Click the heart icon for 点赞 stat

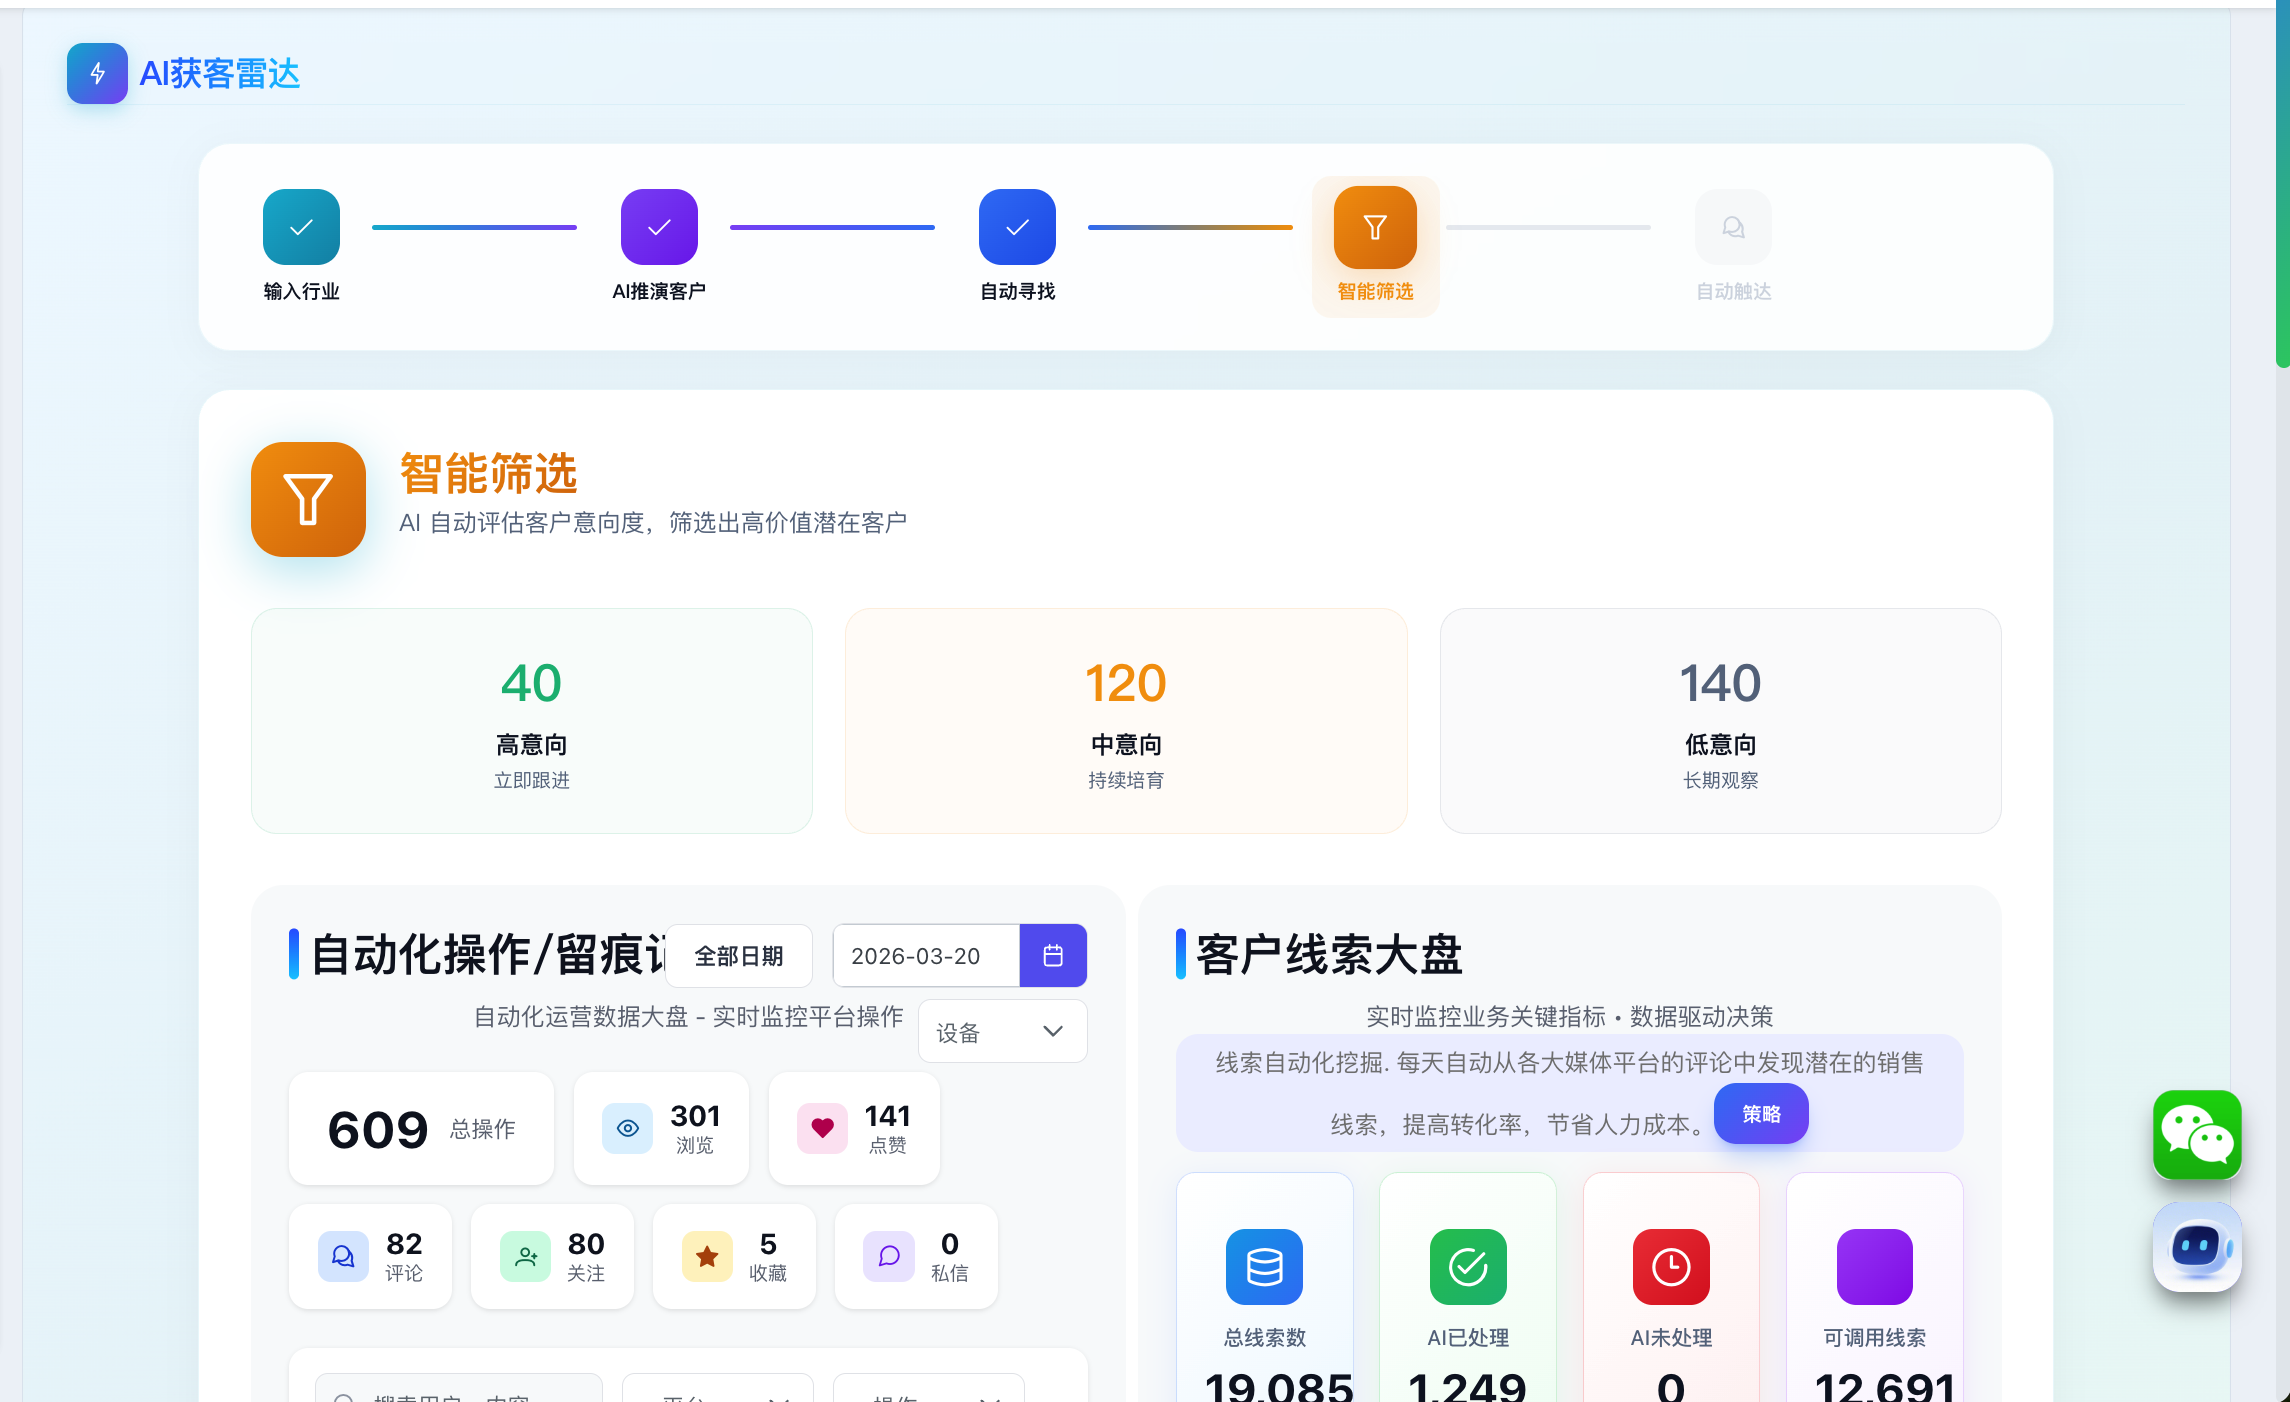pyautogui.click(x=822, y=1128)
